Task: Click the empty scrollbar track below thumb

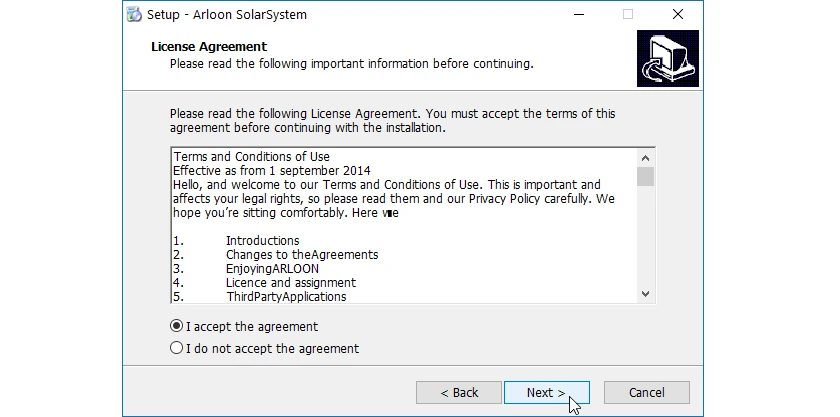Action: tap(645, 235)
